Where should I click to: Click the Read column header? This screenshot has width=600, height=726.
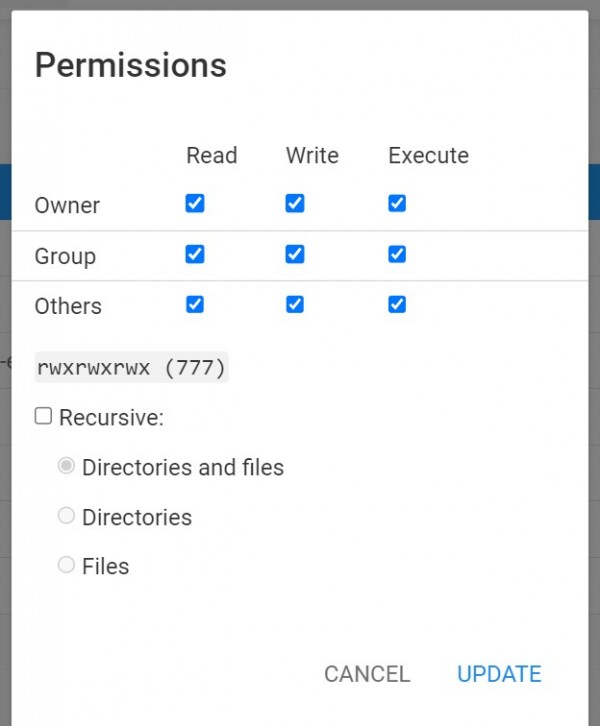click(212, 156)
